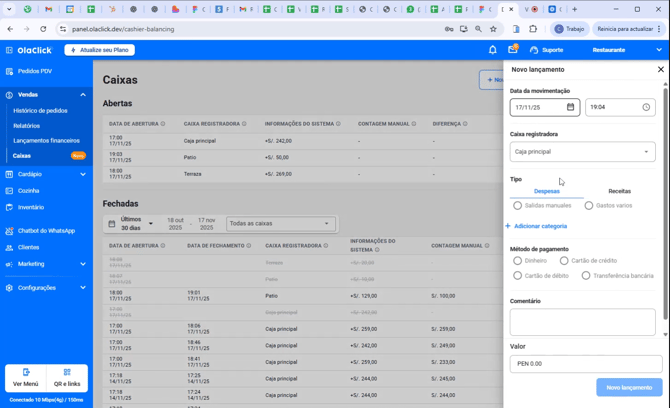
Task: Open a new browser tab
Action: [x=574, y=9]
